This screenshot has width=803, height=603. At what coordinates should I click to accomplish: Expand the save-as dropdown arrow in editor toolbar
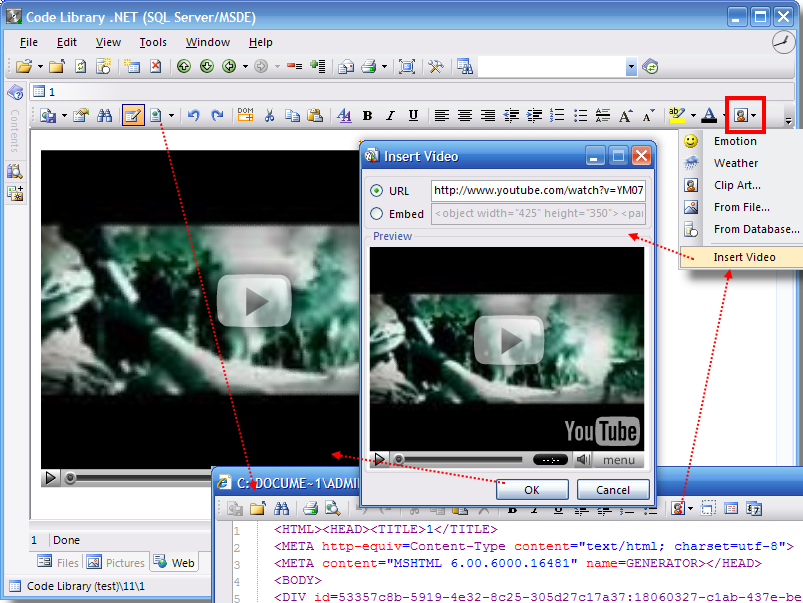[64, 116]
